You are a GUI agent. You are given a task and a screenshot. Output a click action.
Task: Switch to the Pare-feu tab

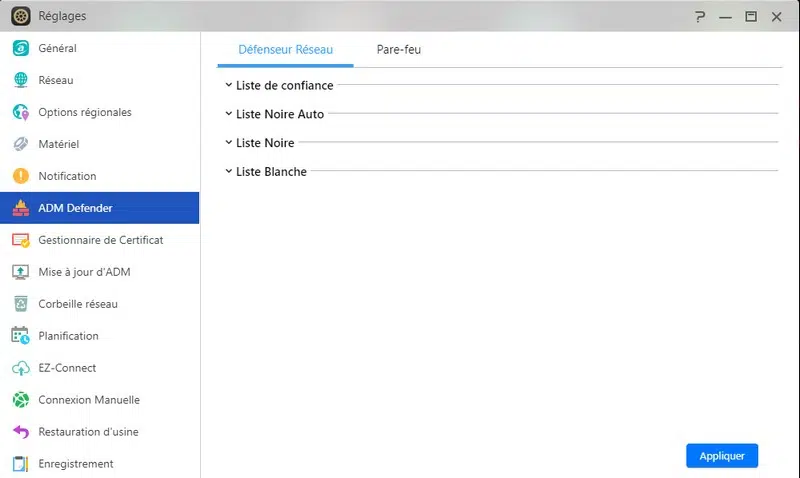point(398,50)
